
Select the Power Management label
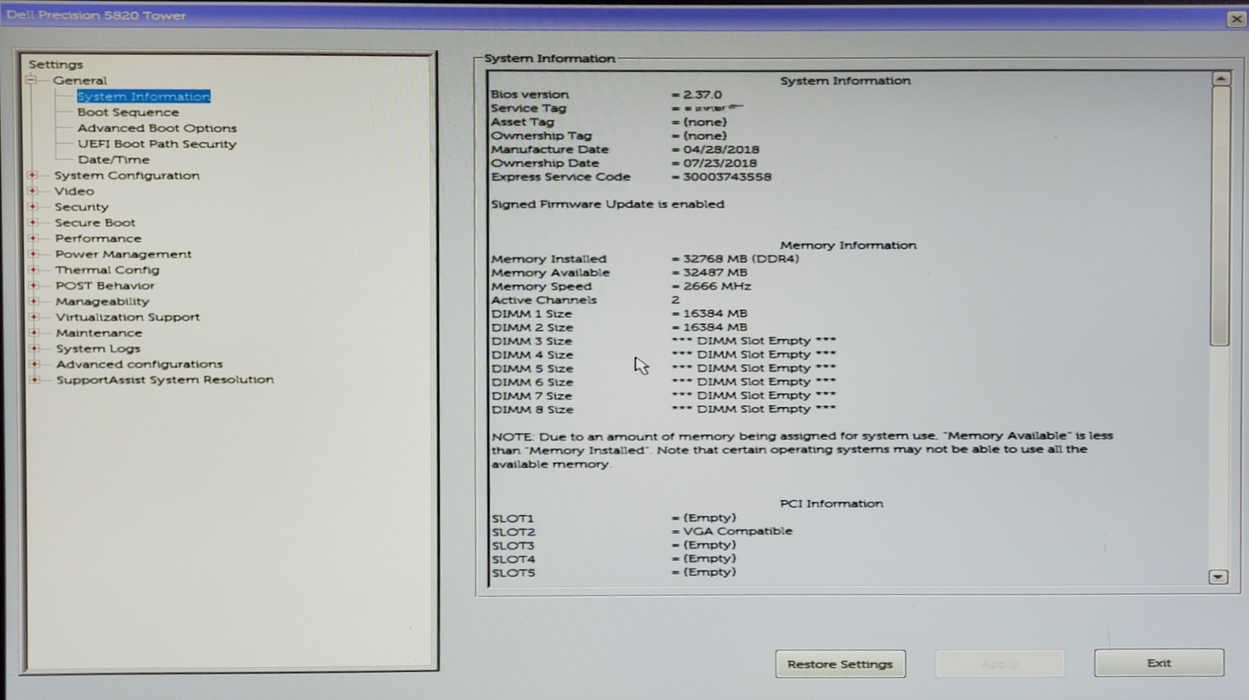point(123,254)
